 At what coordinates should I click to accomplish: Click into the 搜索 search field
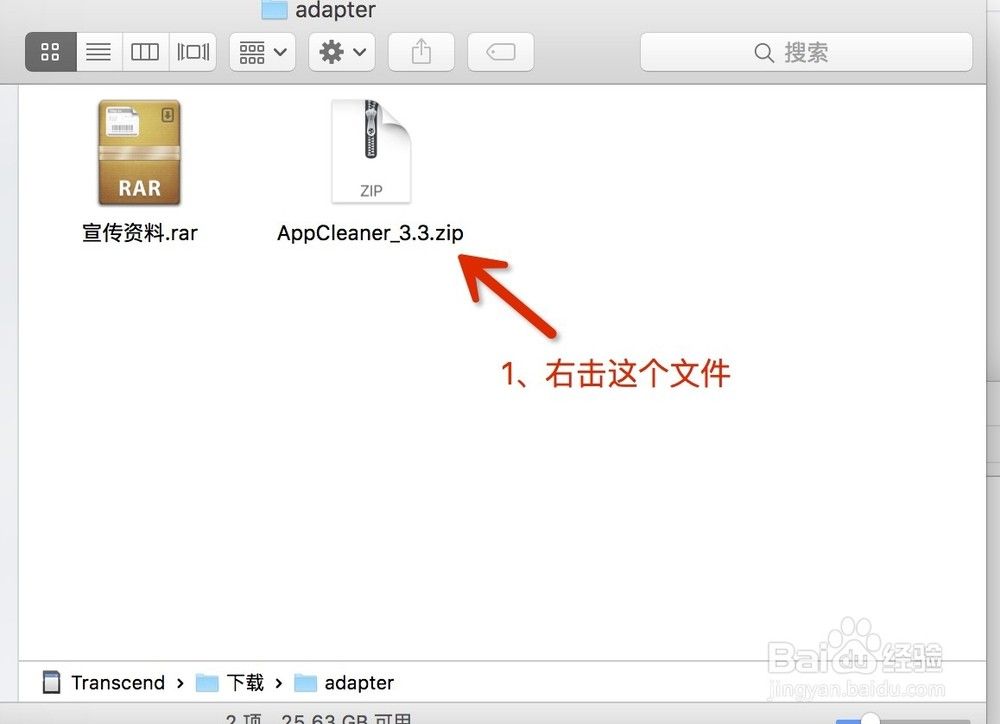(x=806, y=52)
